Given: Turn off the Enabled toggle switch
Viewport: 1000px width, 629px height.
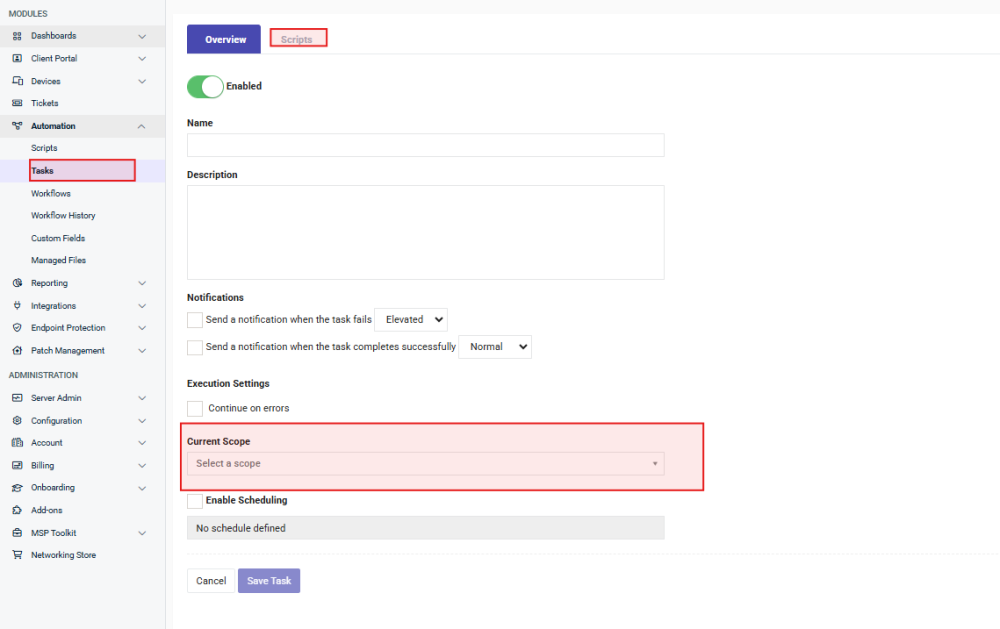Looking at the screenshot, I should [205, 86].
